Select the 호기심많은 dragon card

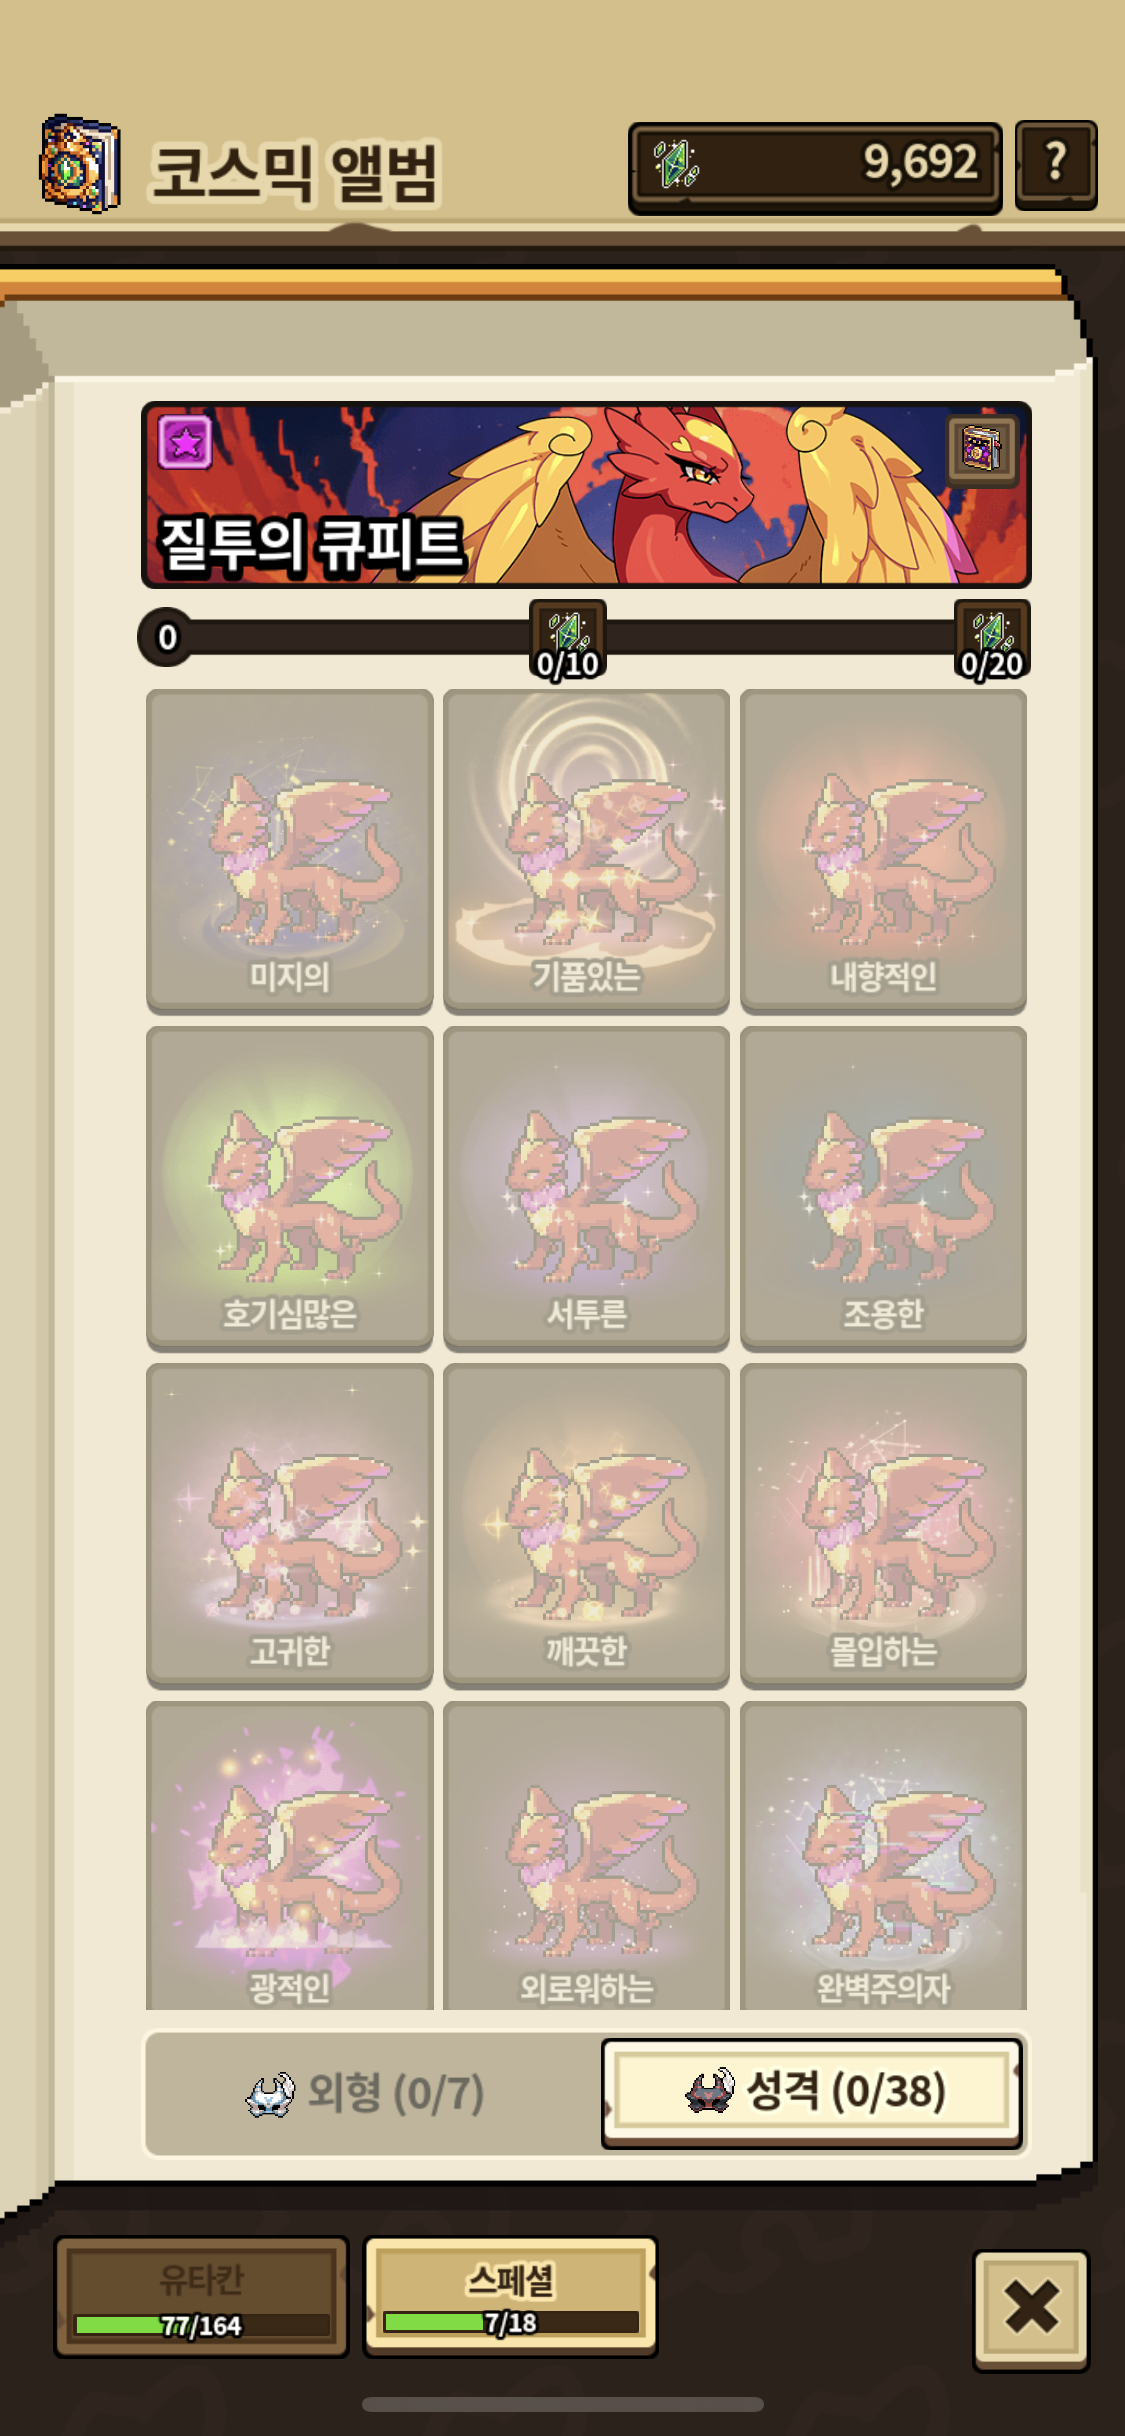[290, 1188]
